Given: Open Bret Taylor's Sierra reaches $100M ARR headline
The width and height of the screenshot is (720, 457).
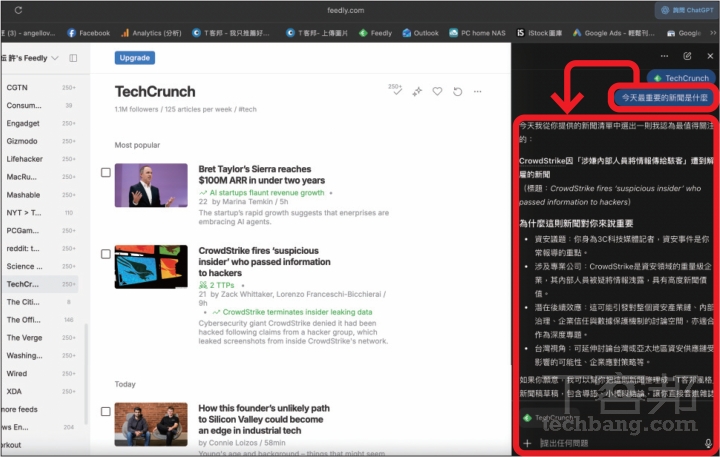Looking at the screenshot, I should (262, 175).
